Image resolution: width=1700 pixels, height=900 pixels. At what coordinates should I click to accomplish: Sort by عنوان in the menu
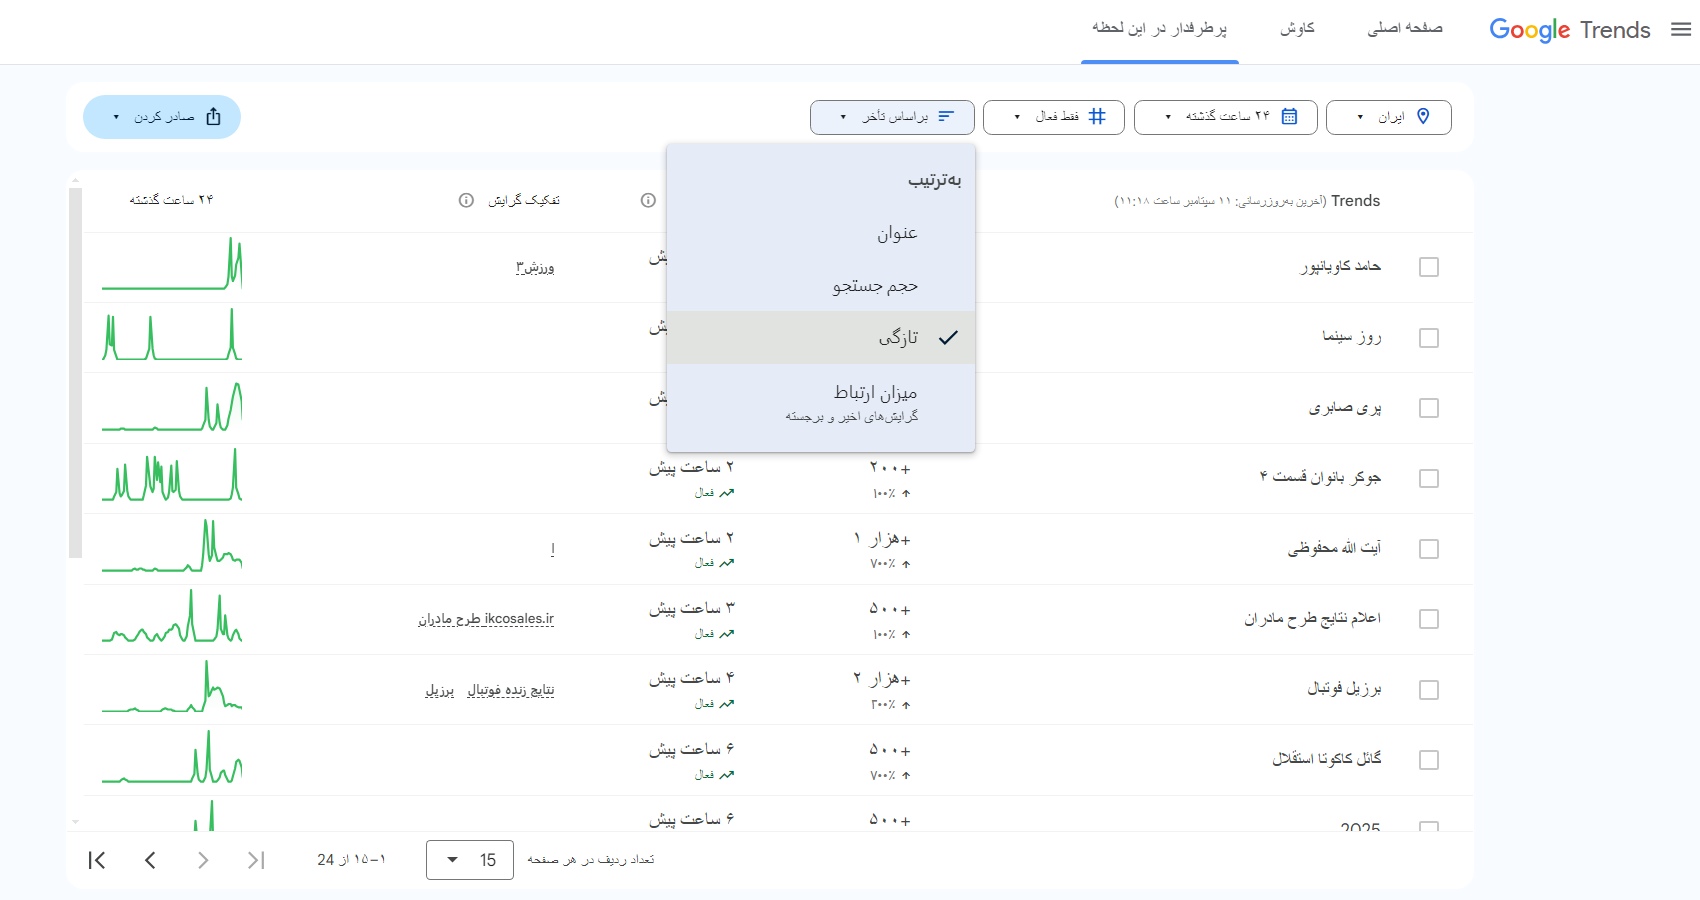coord(821,233)
